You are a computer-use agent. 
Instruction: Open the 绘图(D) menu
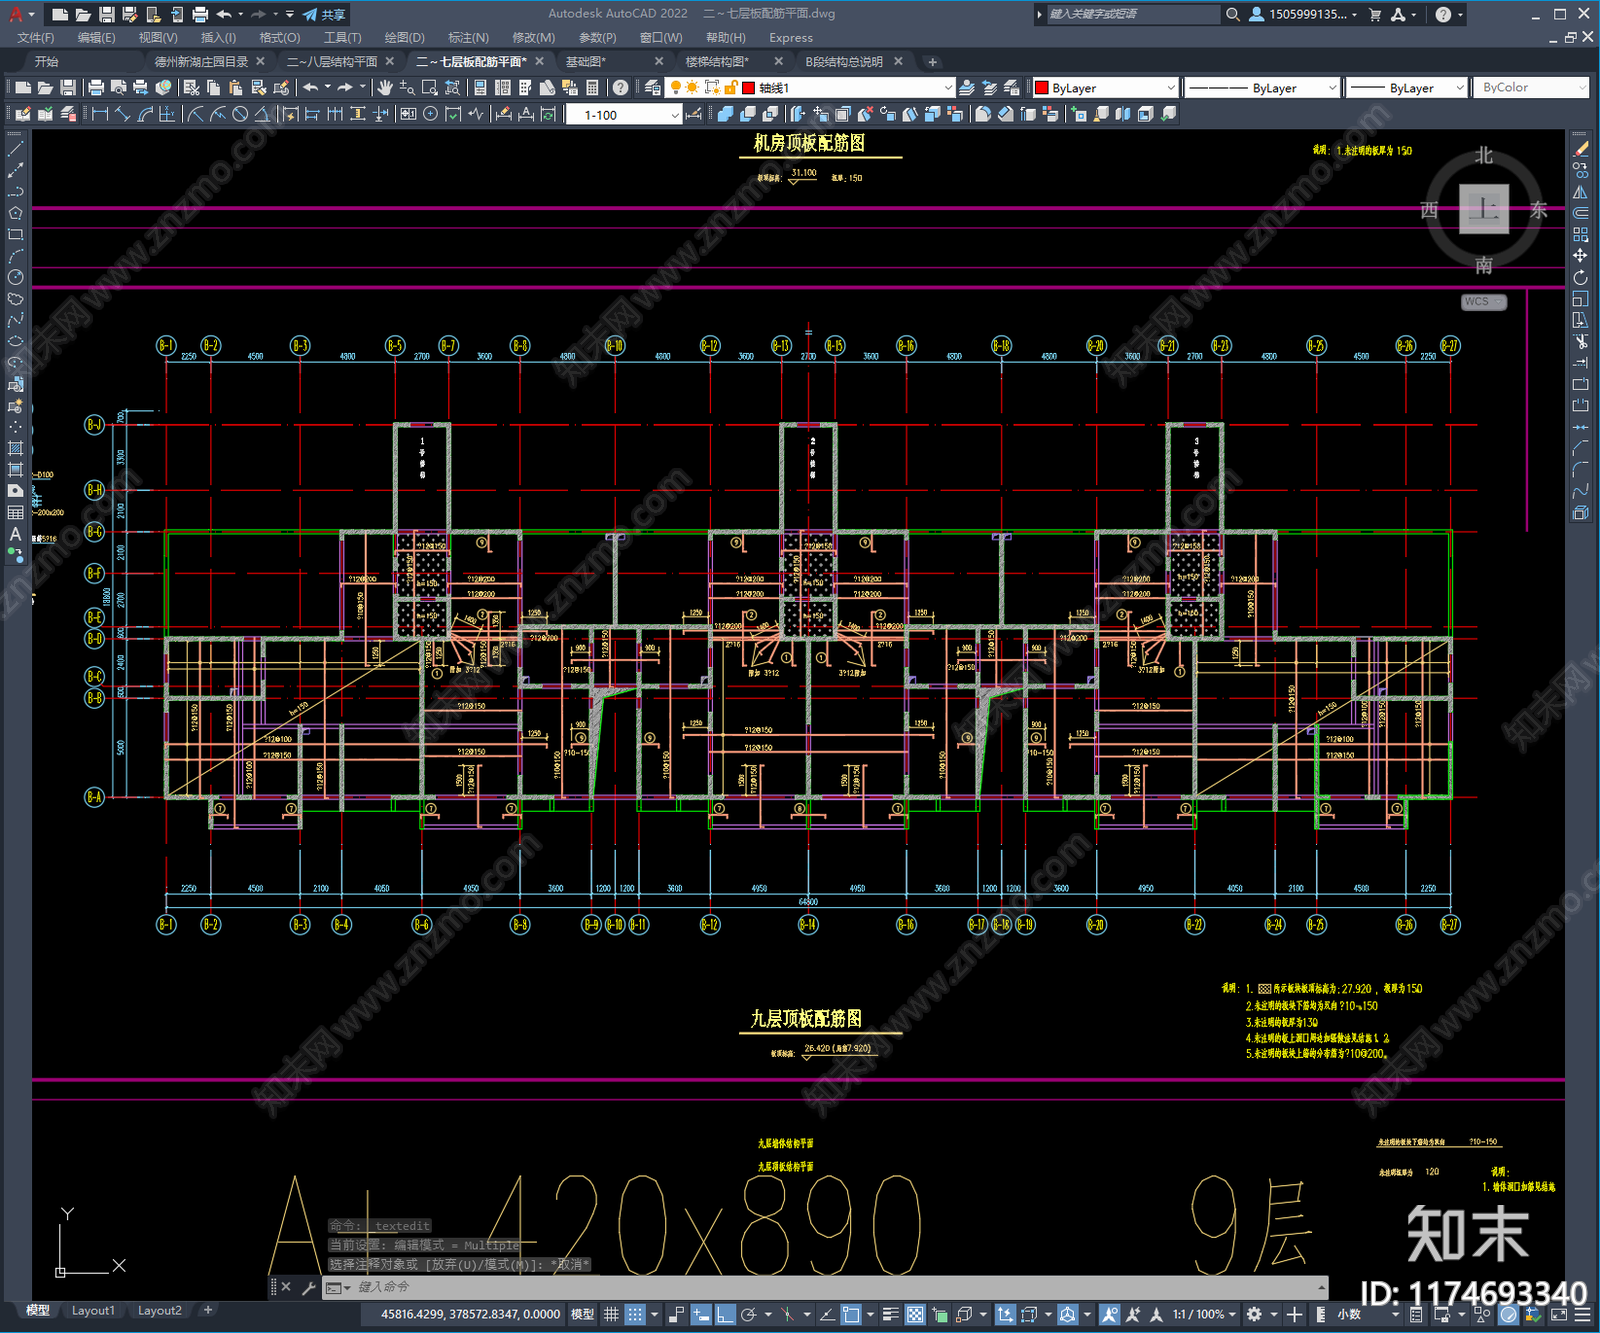click(x=404, y=37)
